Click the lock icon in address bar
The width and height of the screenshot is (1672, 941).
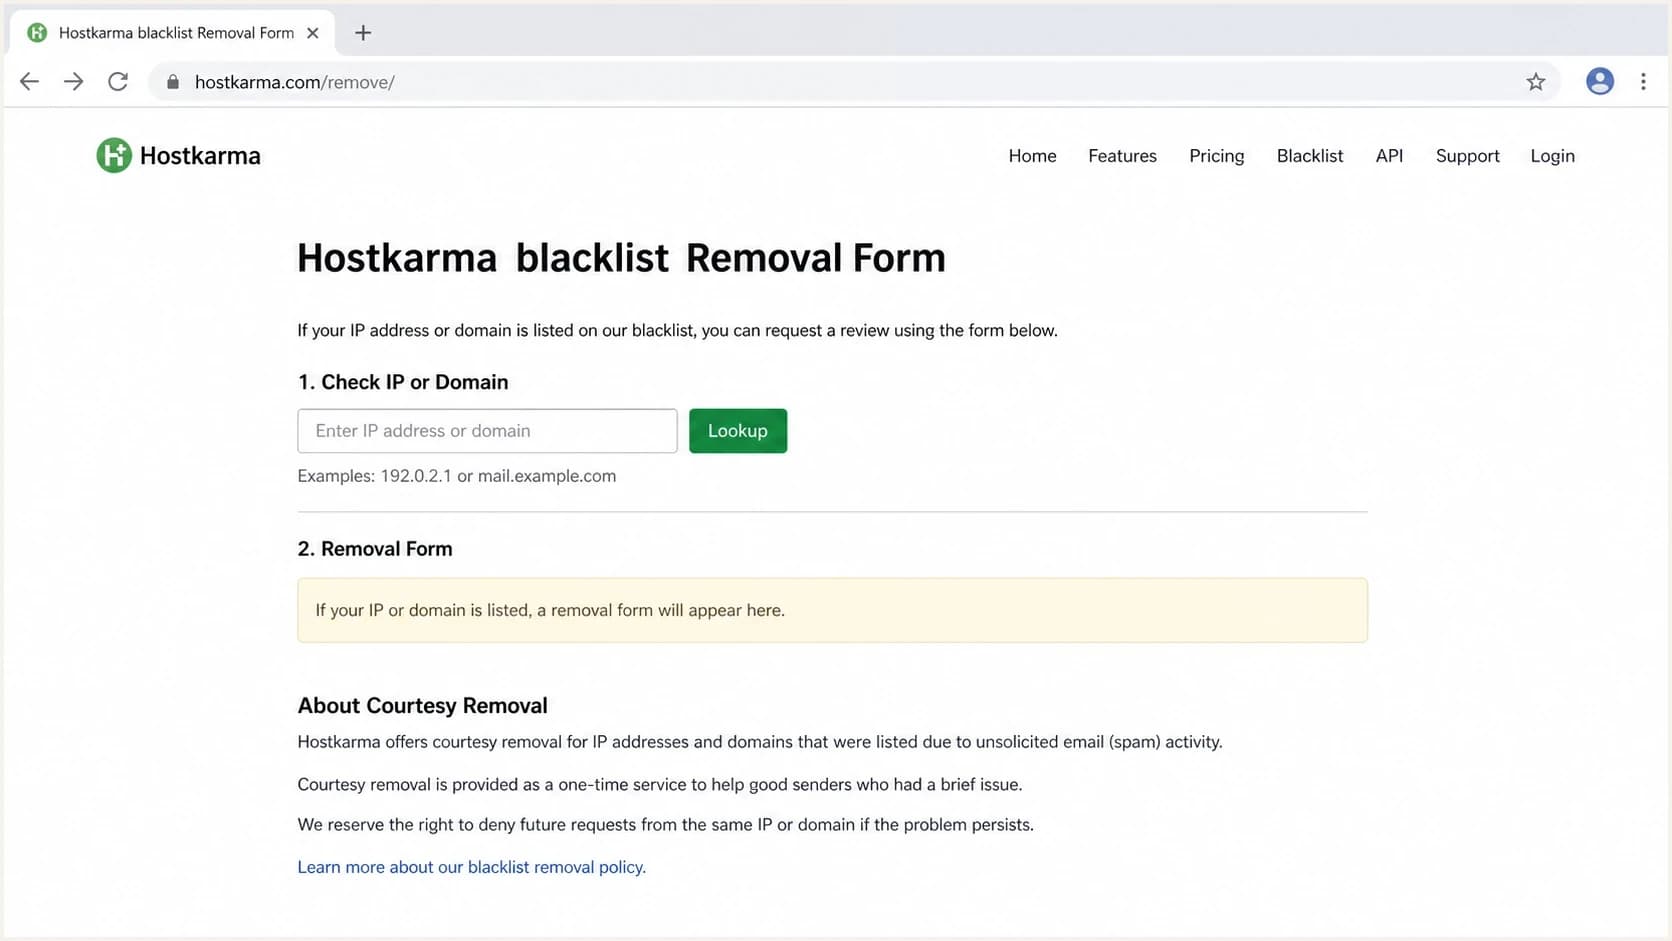[x=173, y=82]
